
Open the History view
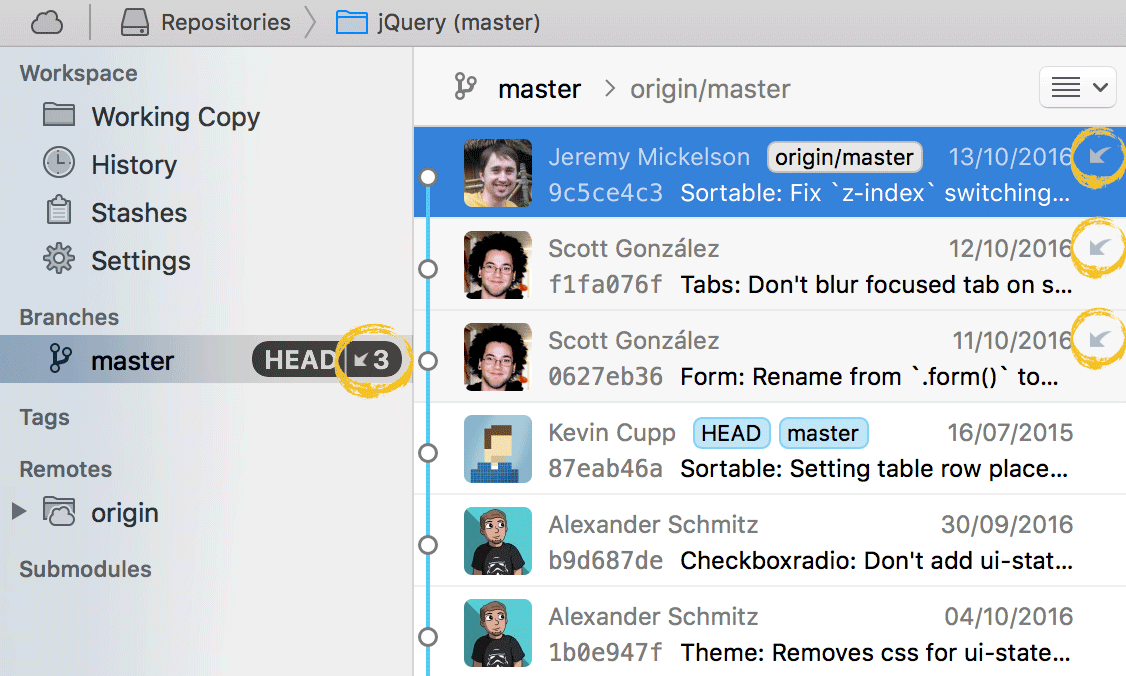(x=133, y=165)
